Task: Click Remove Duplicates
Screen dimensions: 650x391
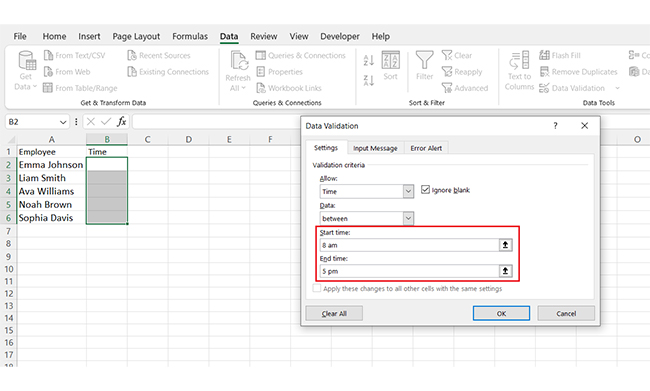Action: (x=579, y=72)
